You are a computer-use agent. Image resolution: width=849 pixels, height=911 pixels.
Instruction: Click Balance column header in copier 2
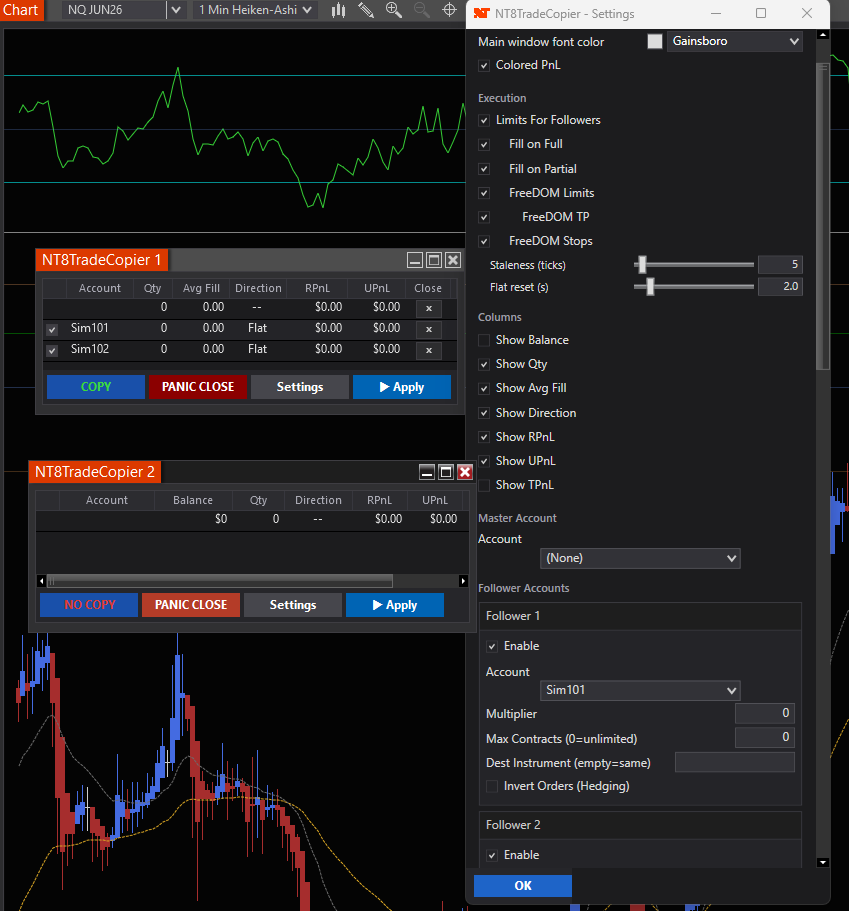tap(193, 500)
